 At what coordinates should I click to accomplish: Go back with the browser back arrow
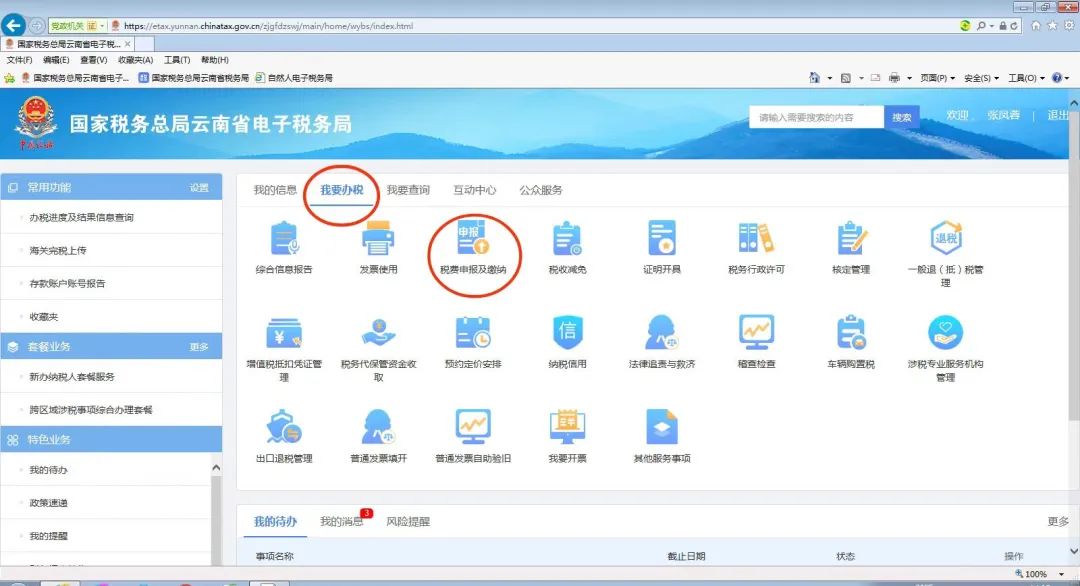click(x=14, y=25)
